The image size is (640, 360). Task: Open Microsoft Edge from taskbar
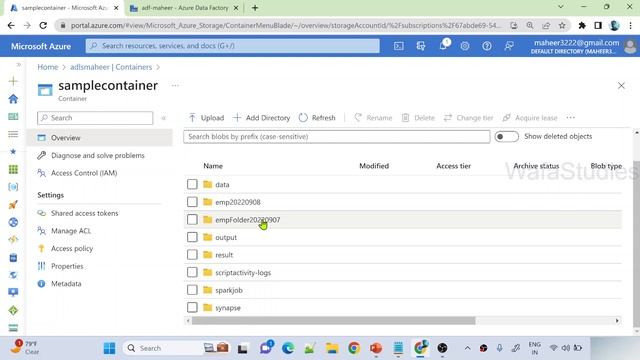(x=288, y=348)
